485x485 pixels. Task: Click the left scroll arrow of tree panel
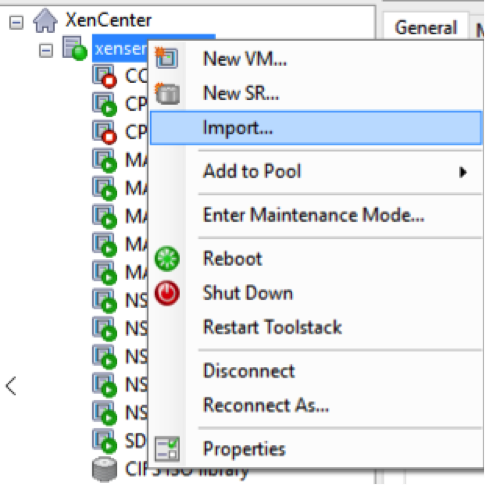11,386
